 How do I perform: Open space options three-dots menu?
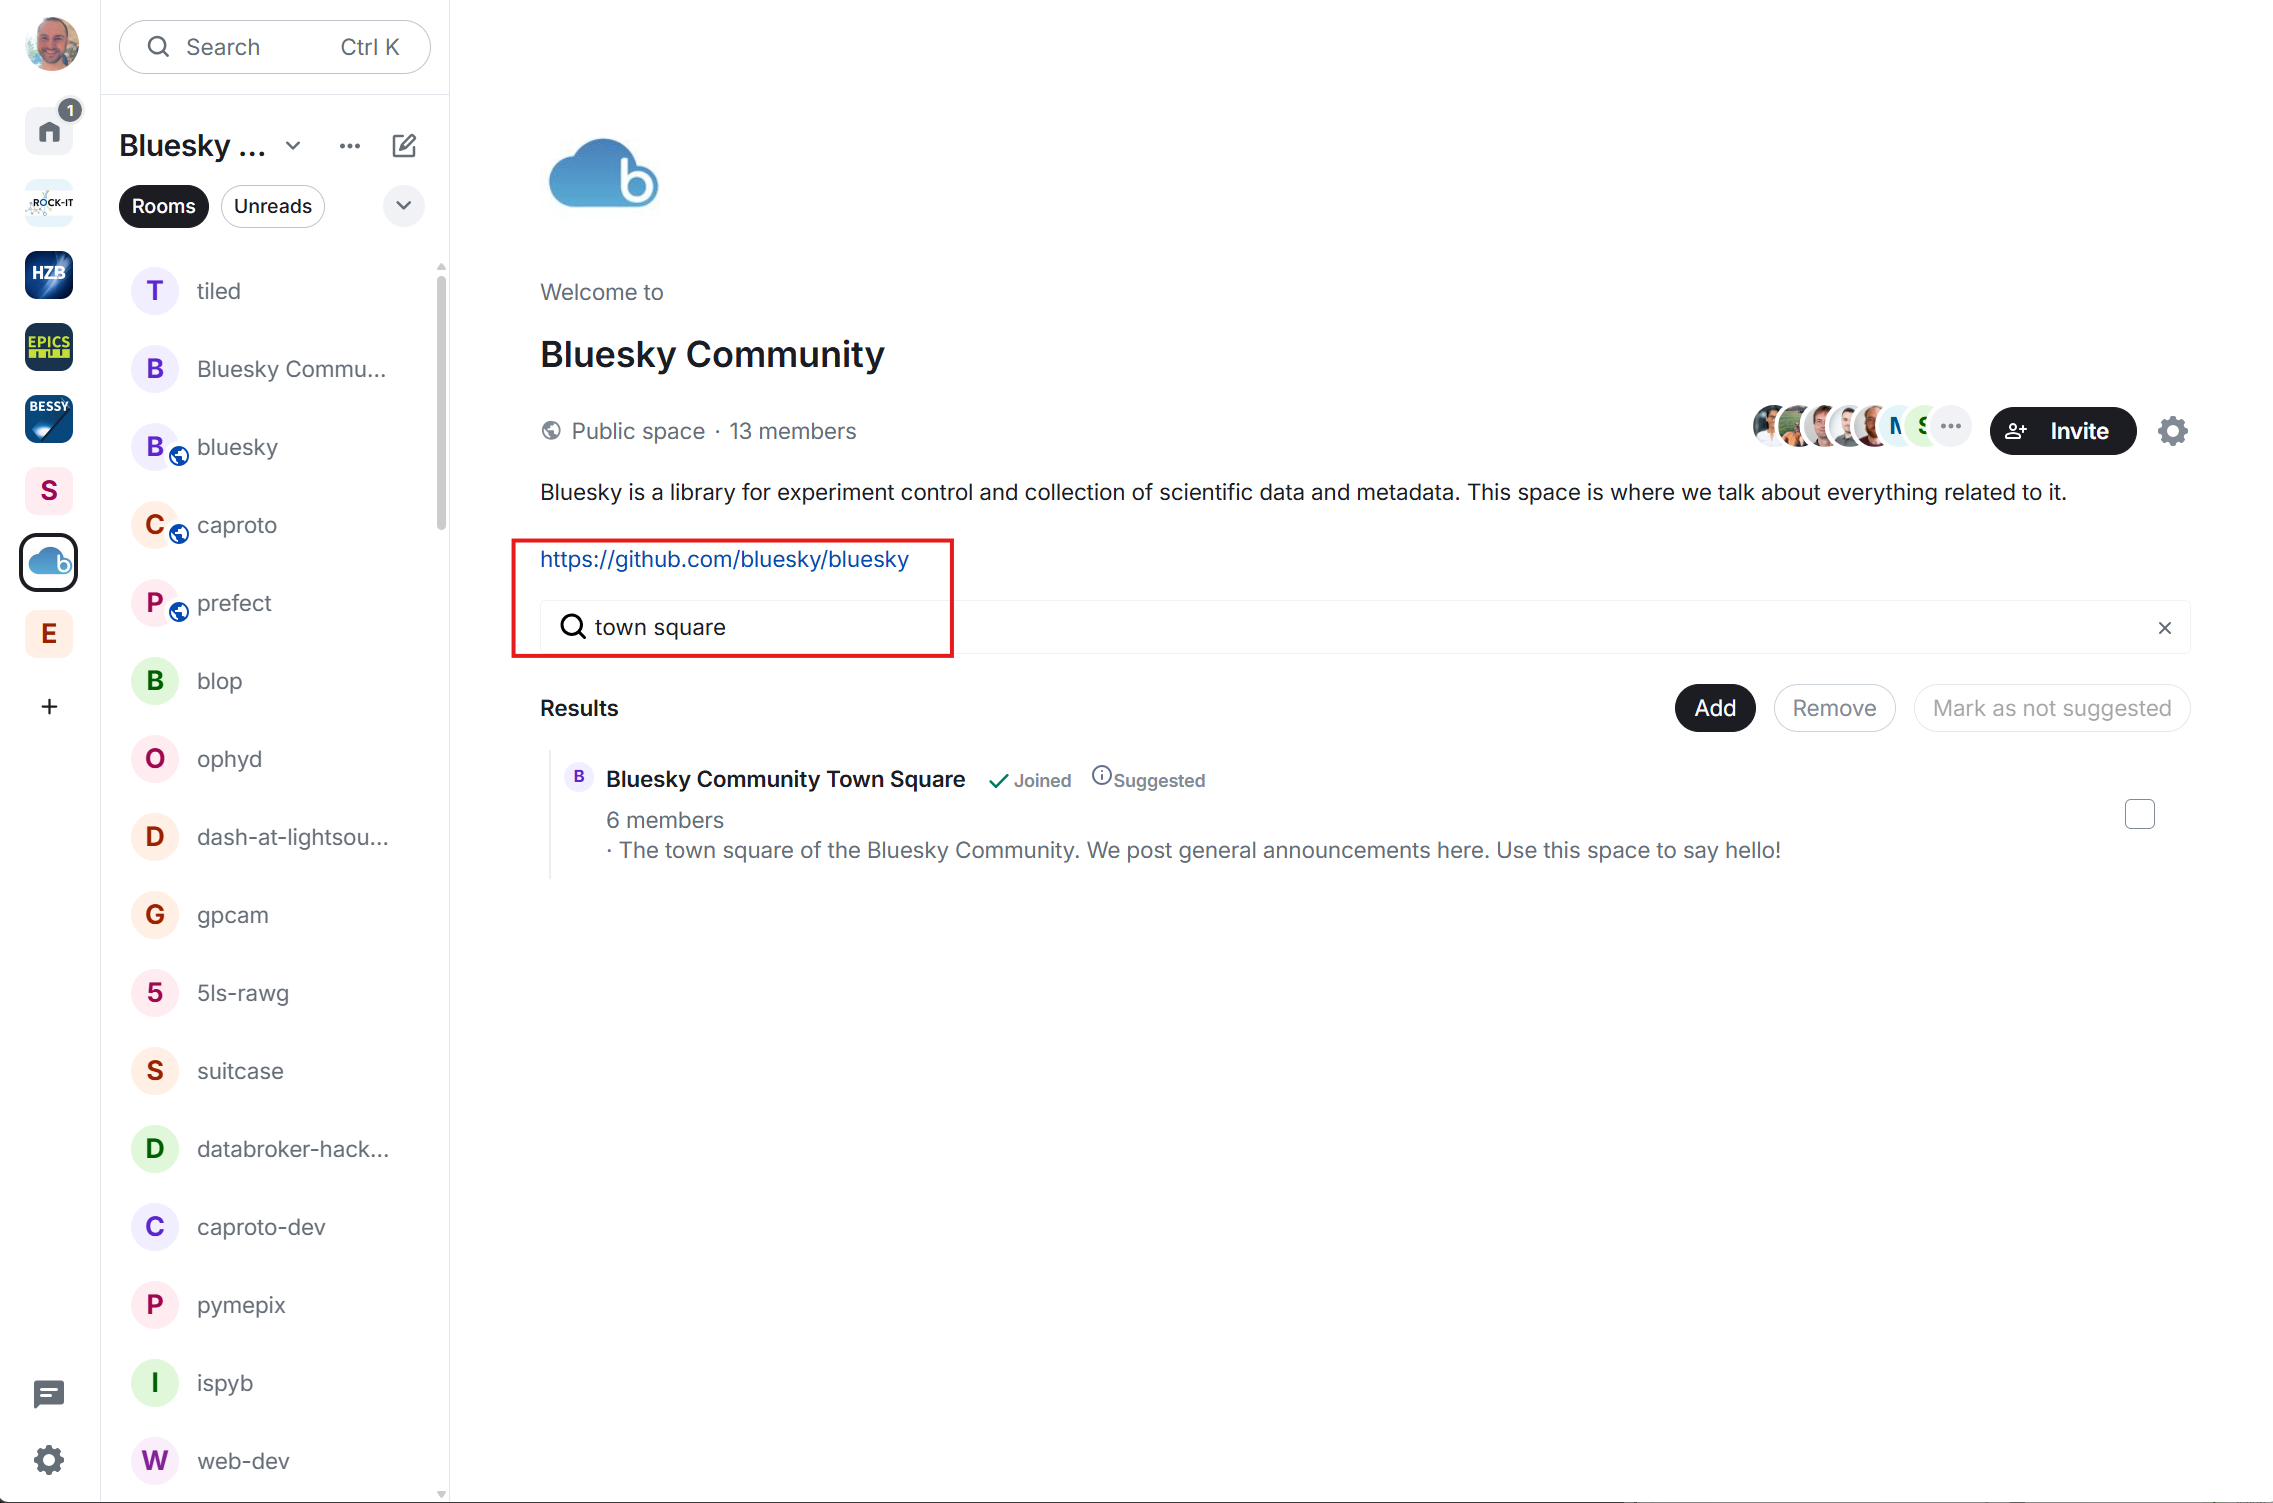350,146
